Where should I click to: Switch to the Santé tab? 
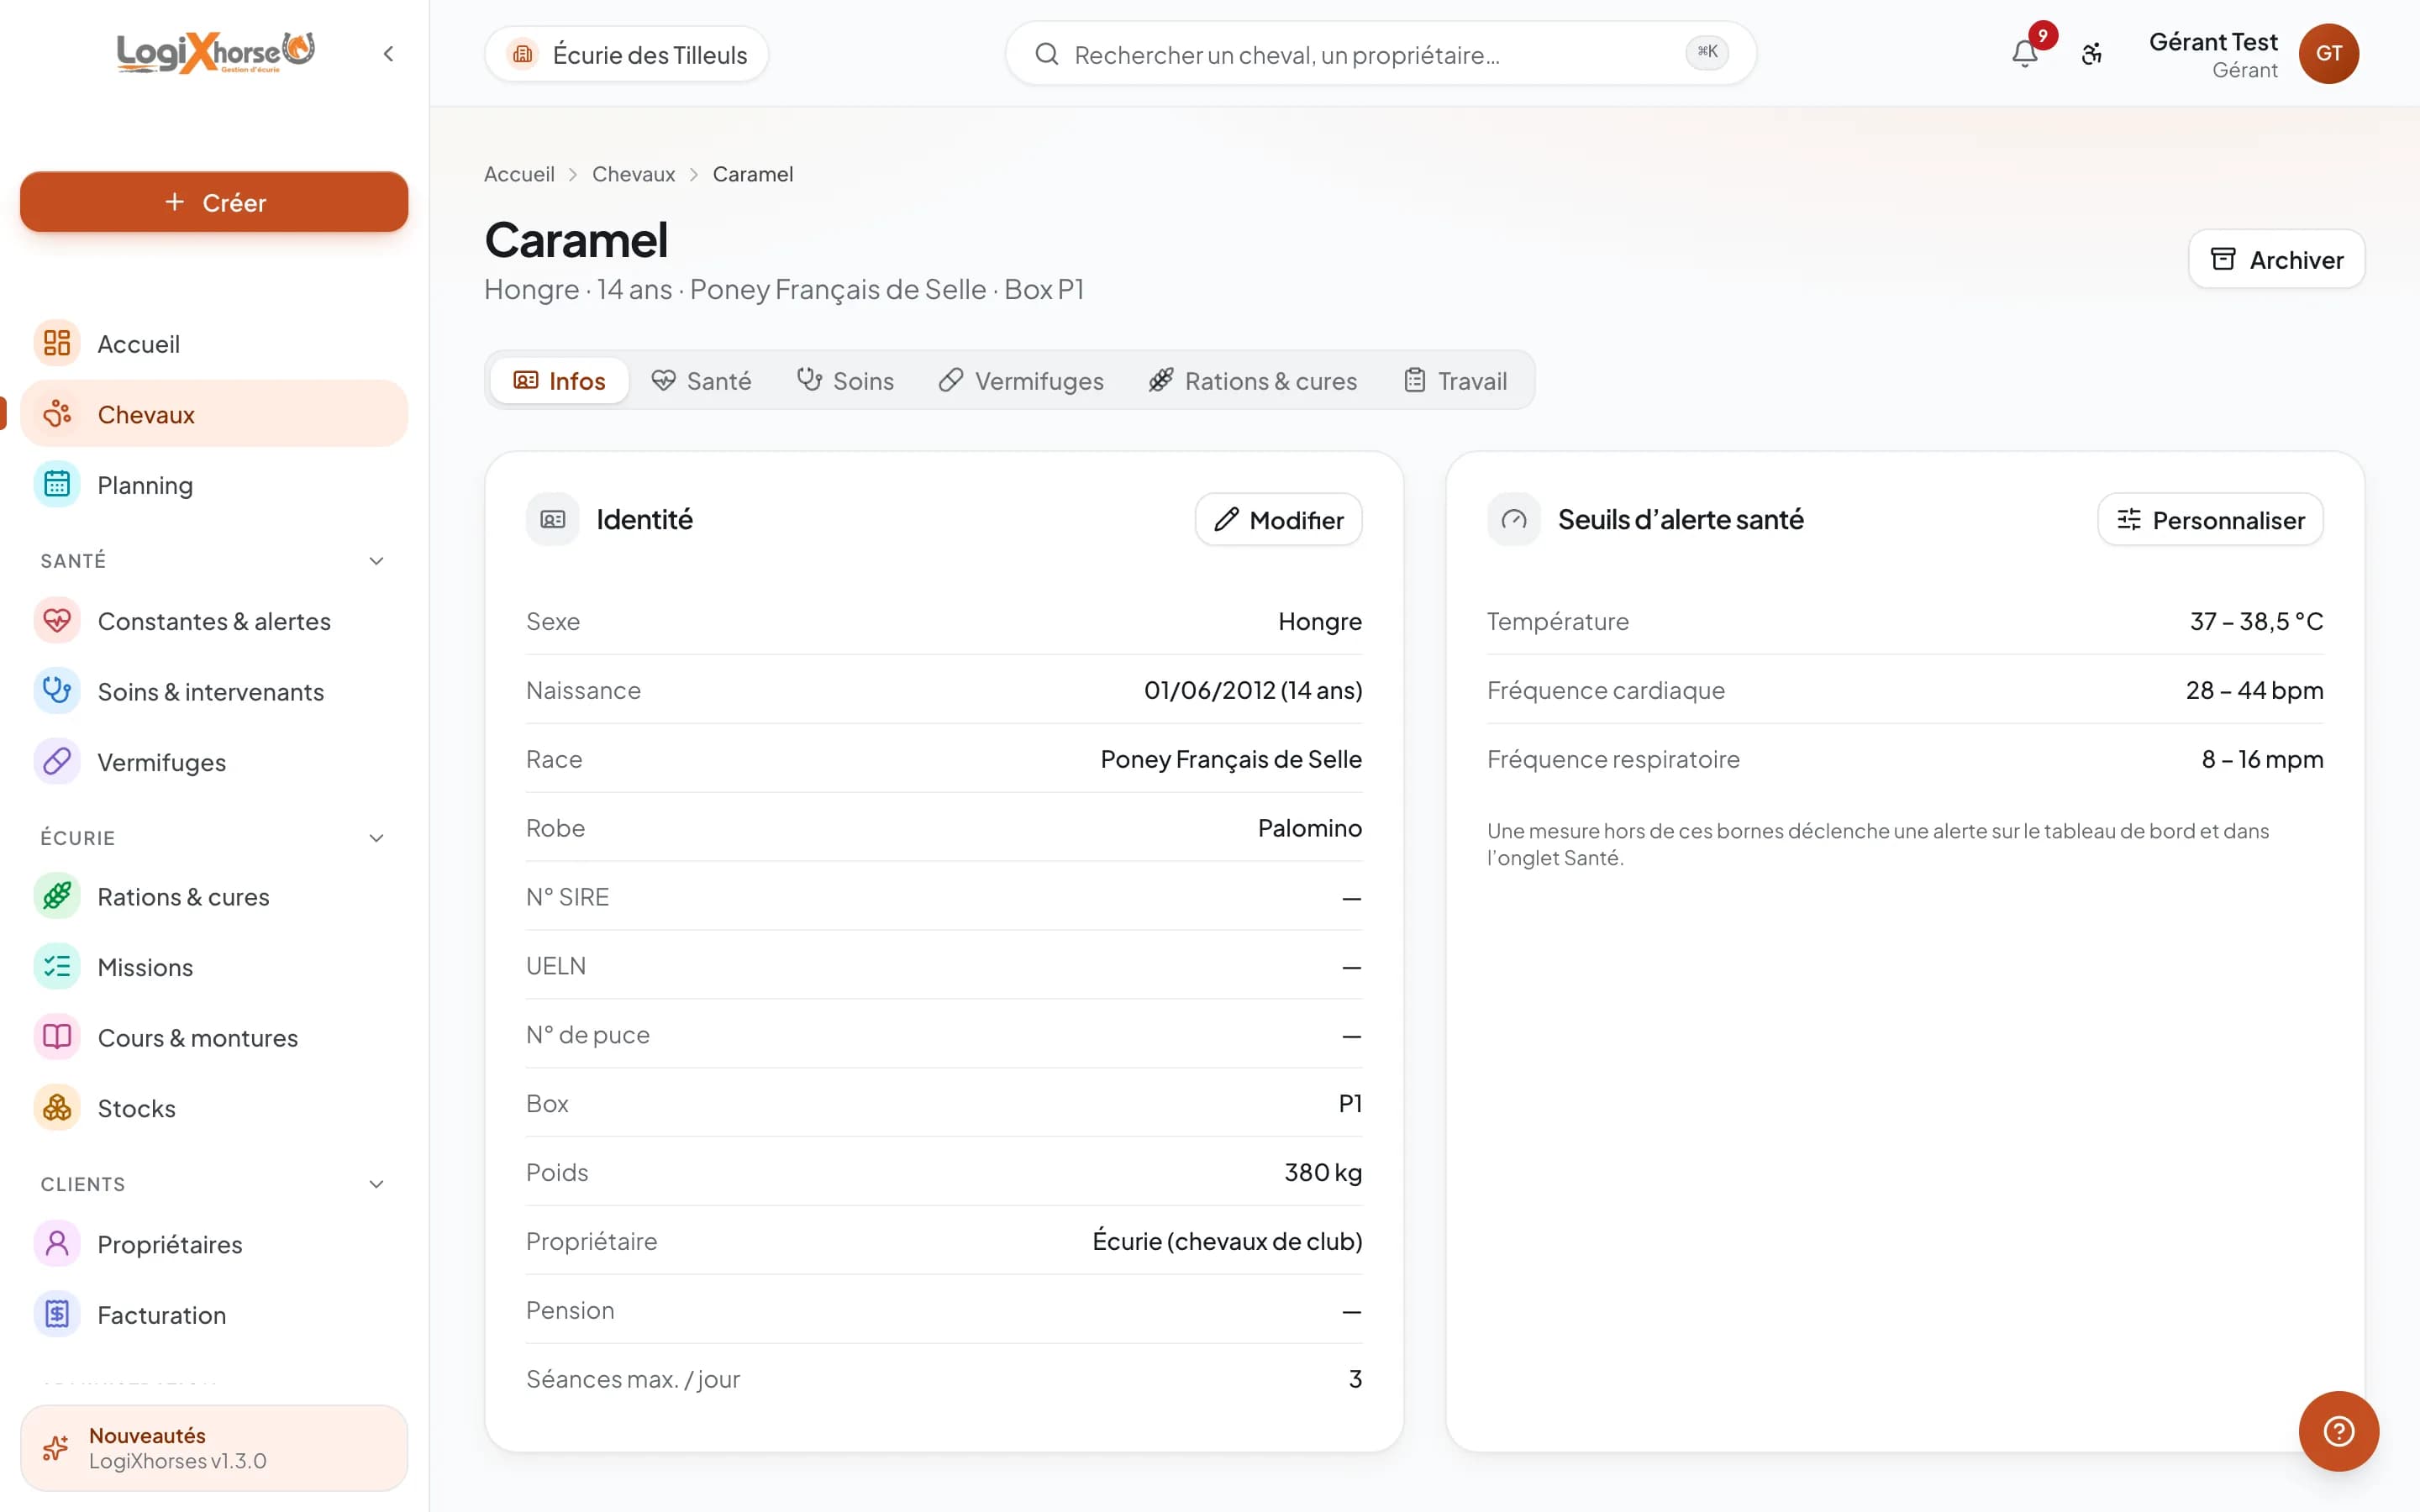[x=701, y=381]
